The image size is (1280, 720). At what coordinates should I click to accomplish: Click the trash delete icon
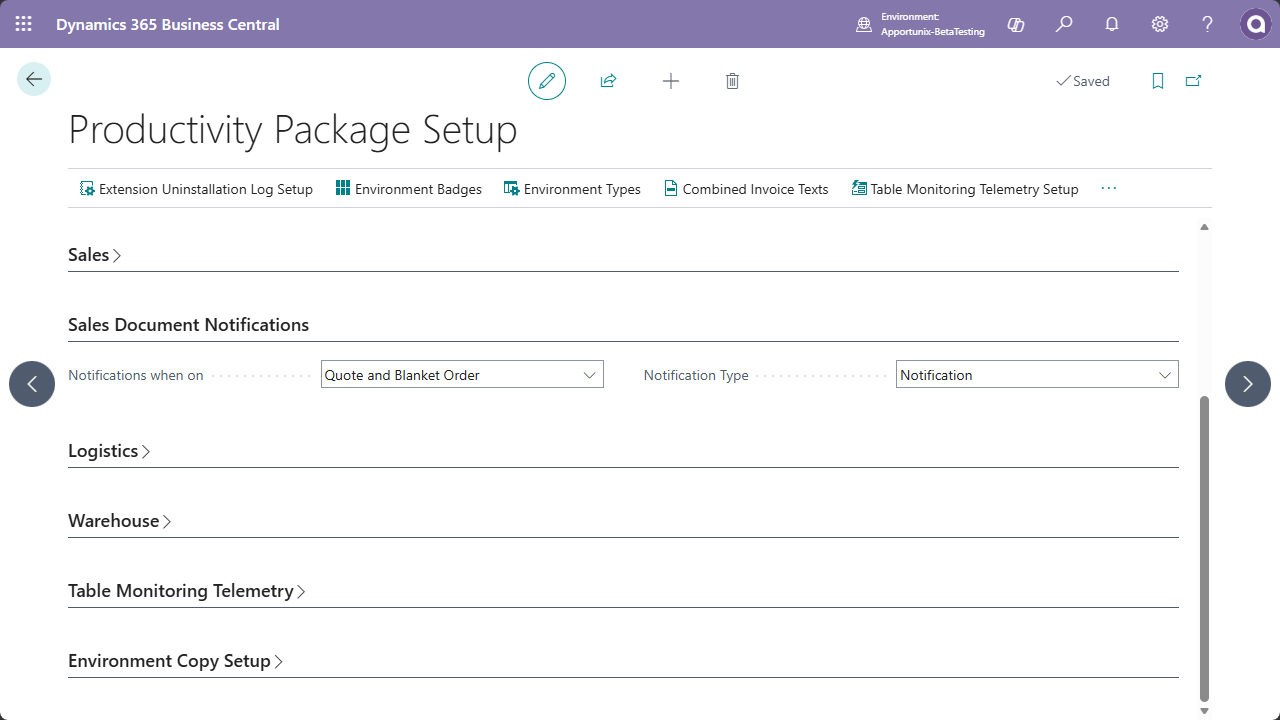coord(732,81)
